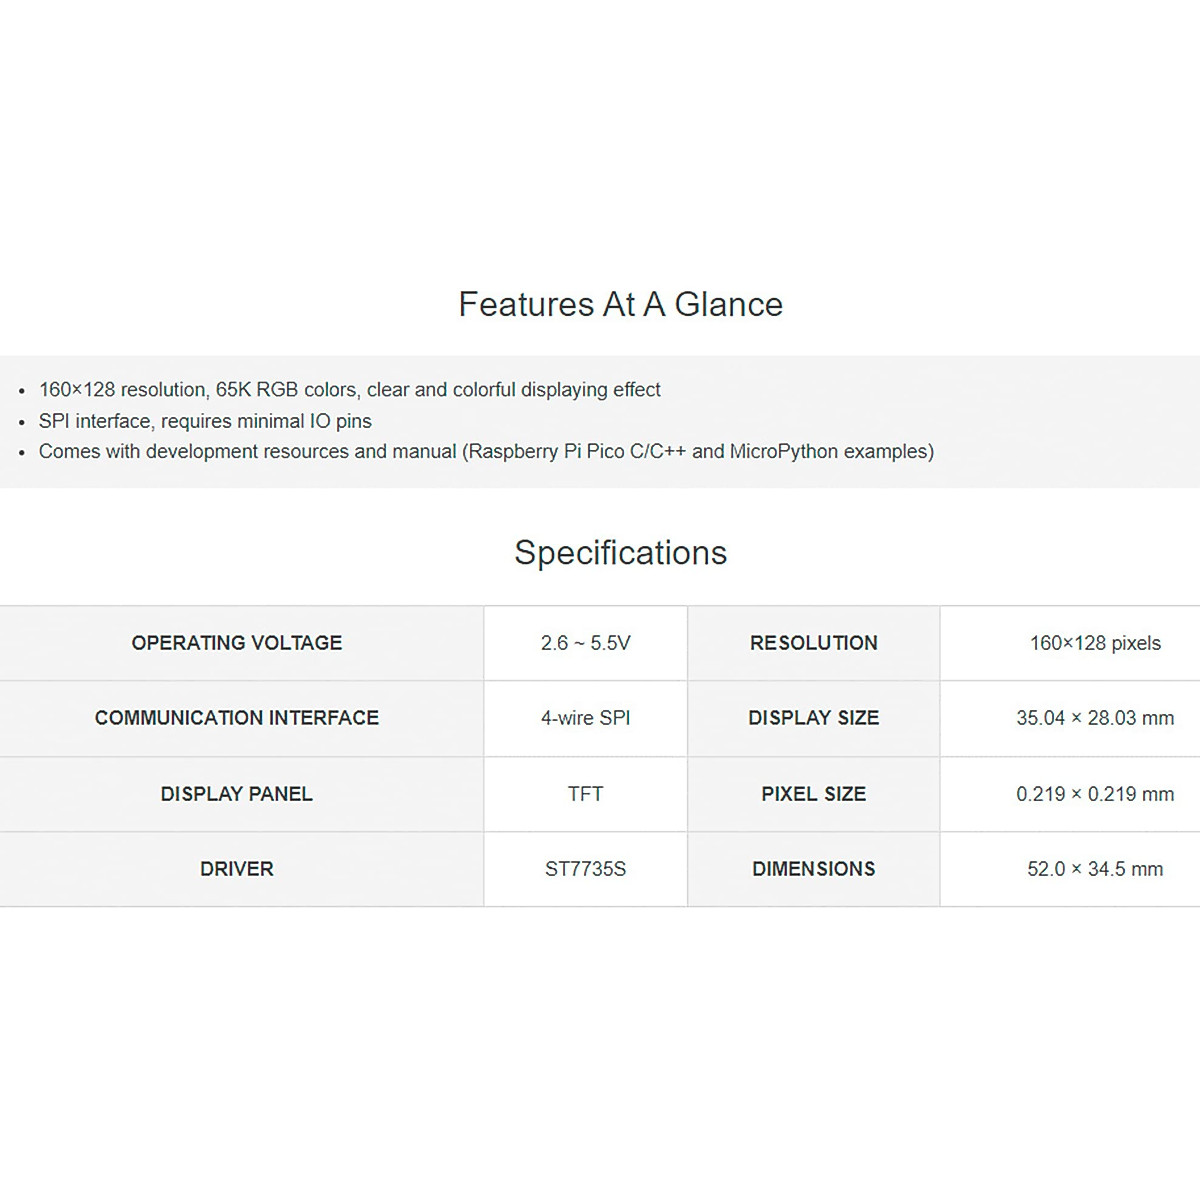Select the '4-wire SPI' value cell
This screenshot has height=1200, width=1200.
585,718
